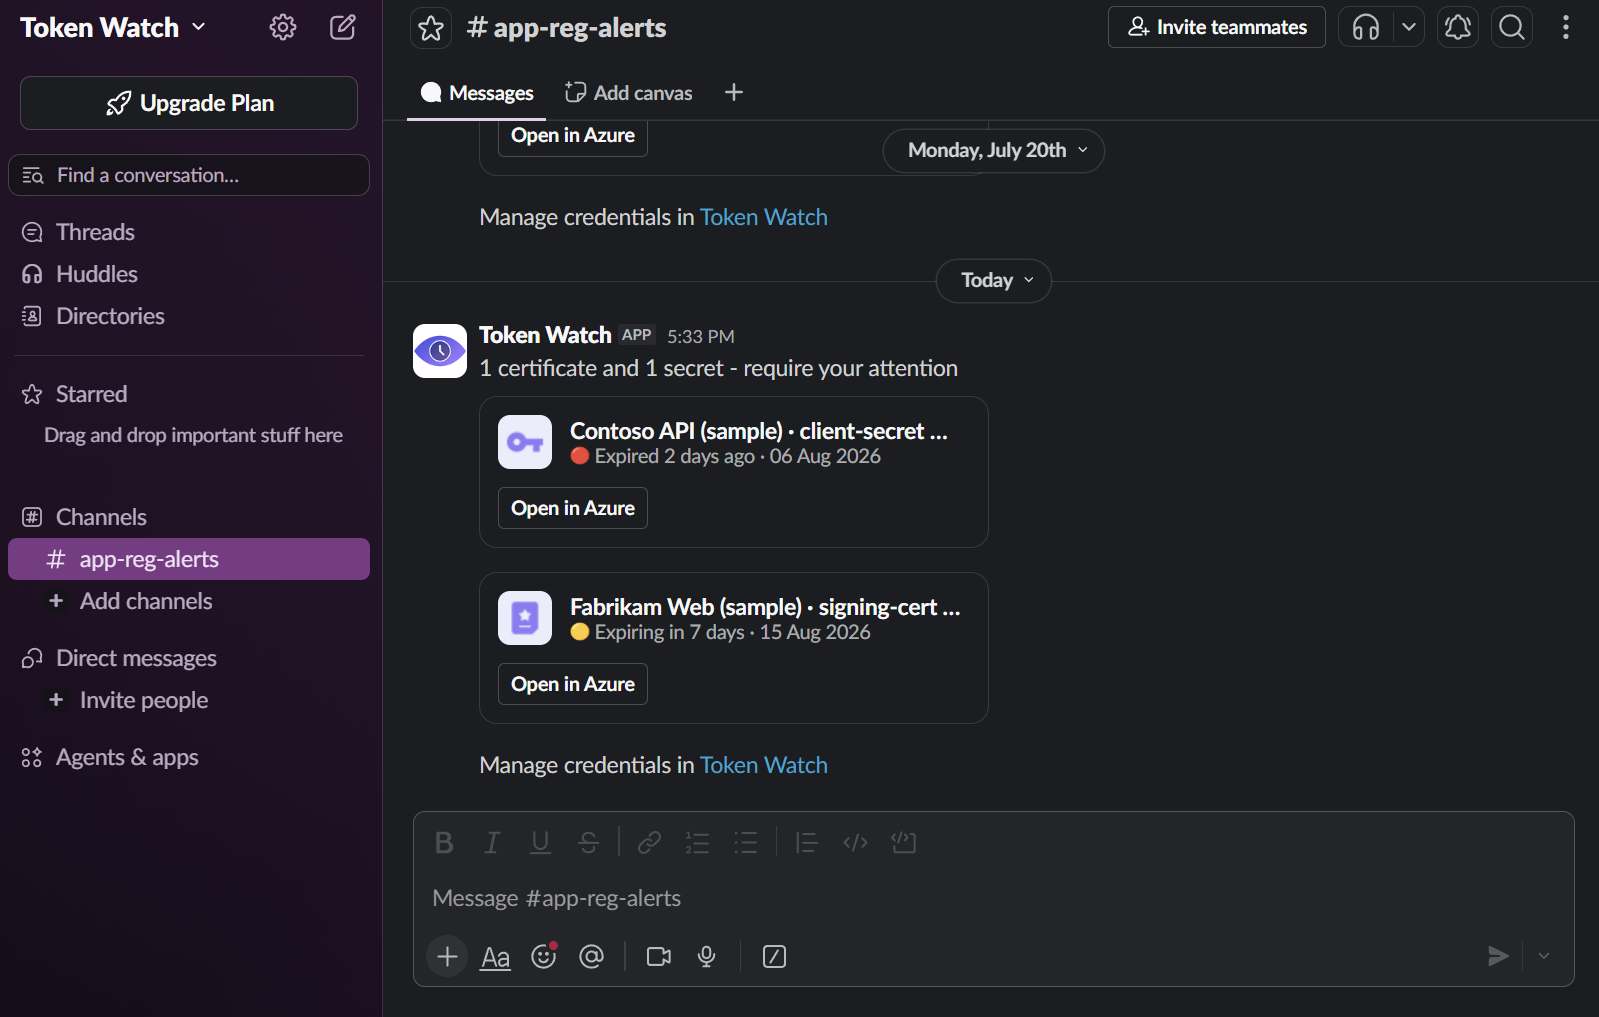Image resolution: width=1599 pixels, height=1017 pixels.
Task: Open emoji picker
Action: [544, 957]
